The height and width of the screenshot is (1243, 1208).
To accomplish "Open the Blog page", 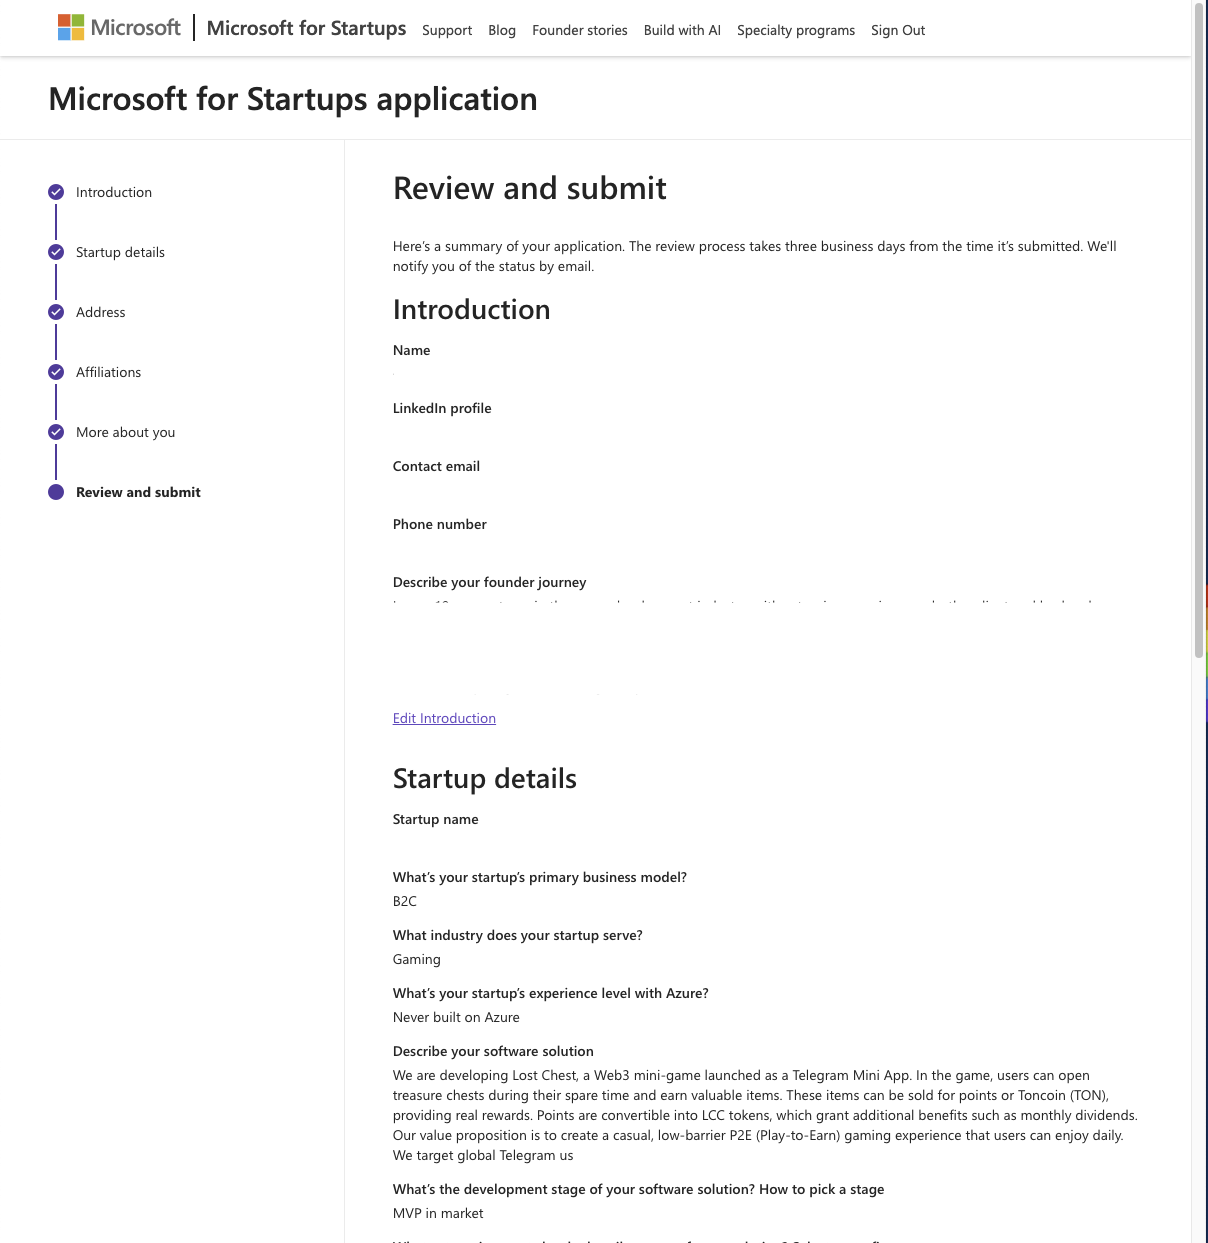I will click(x=502, y=30).
